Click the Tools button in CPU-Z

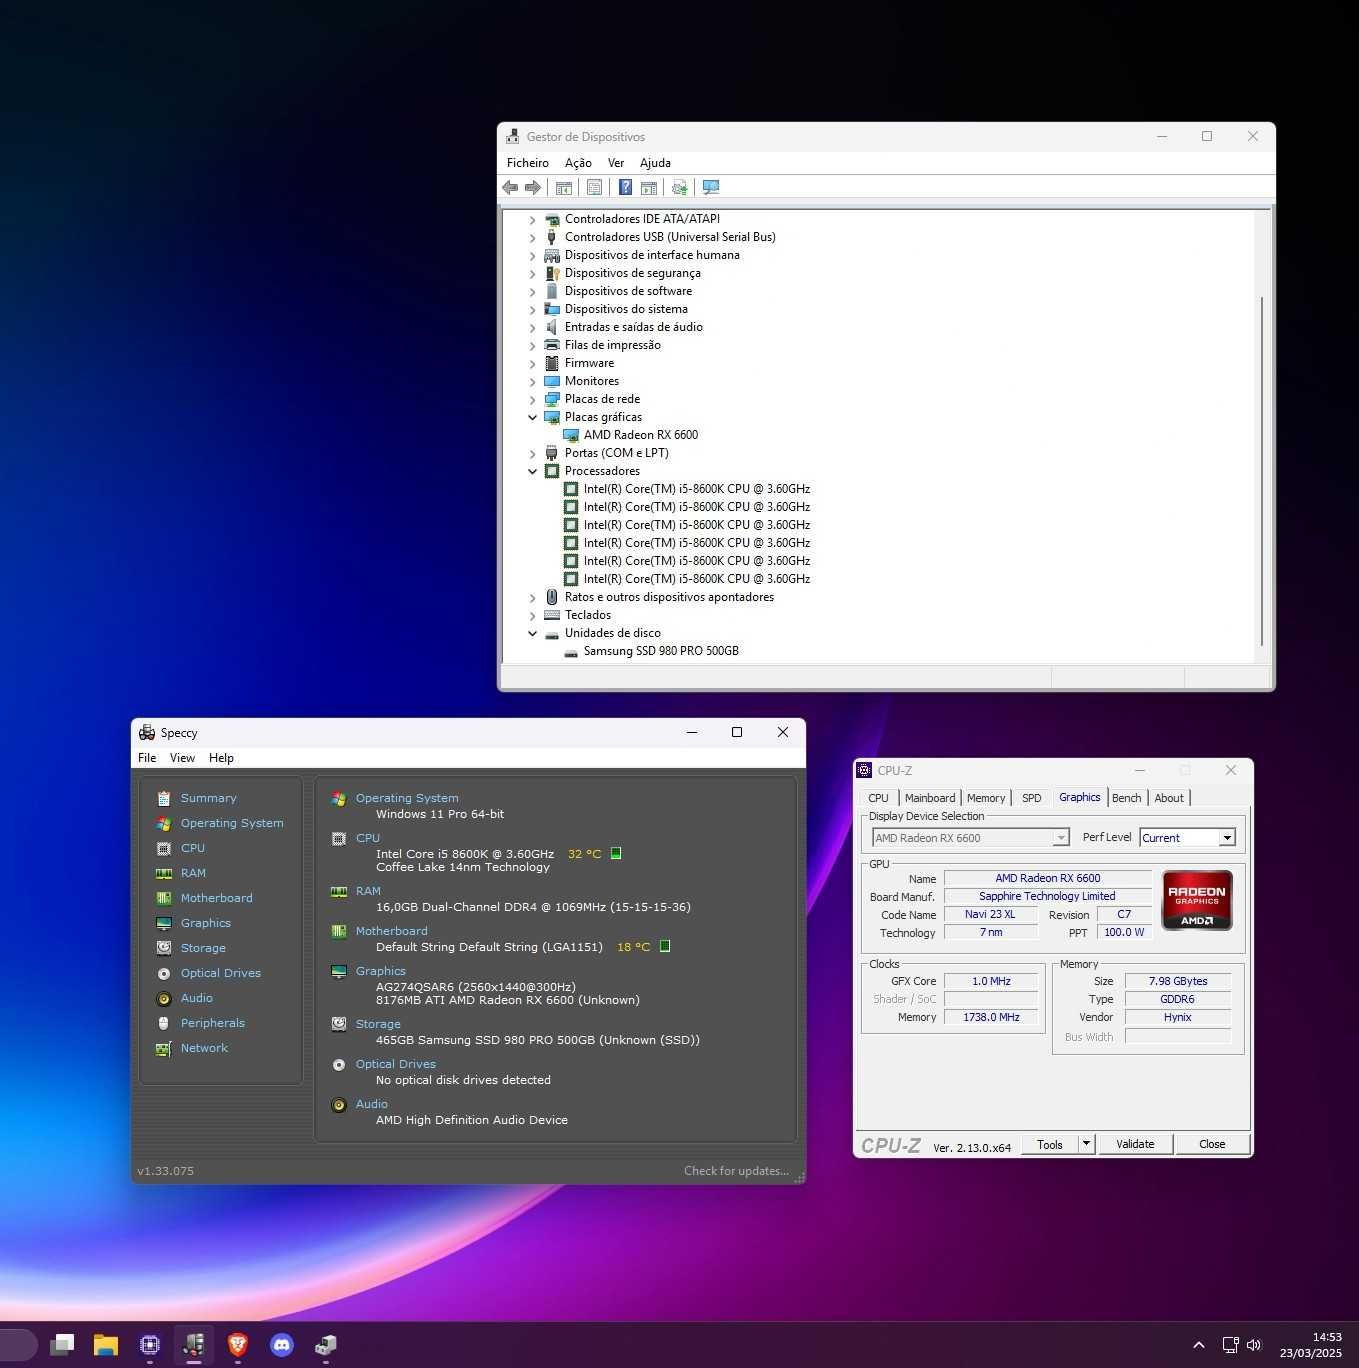coord(1050,1144)
